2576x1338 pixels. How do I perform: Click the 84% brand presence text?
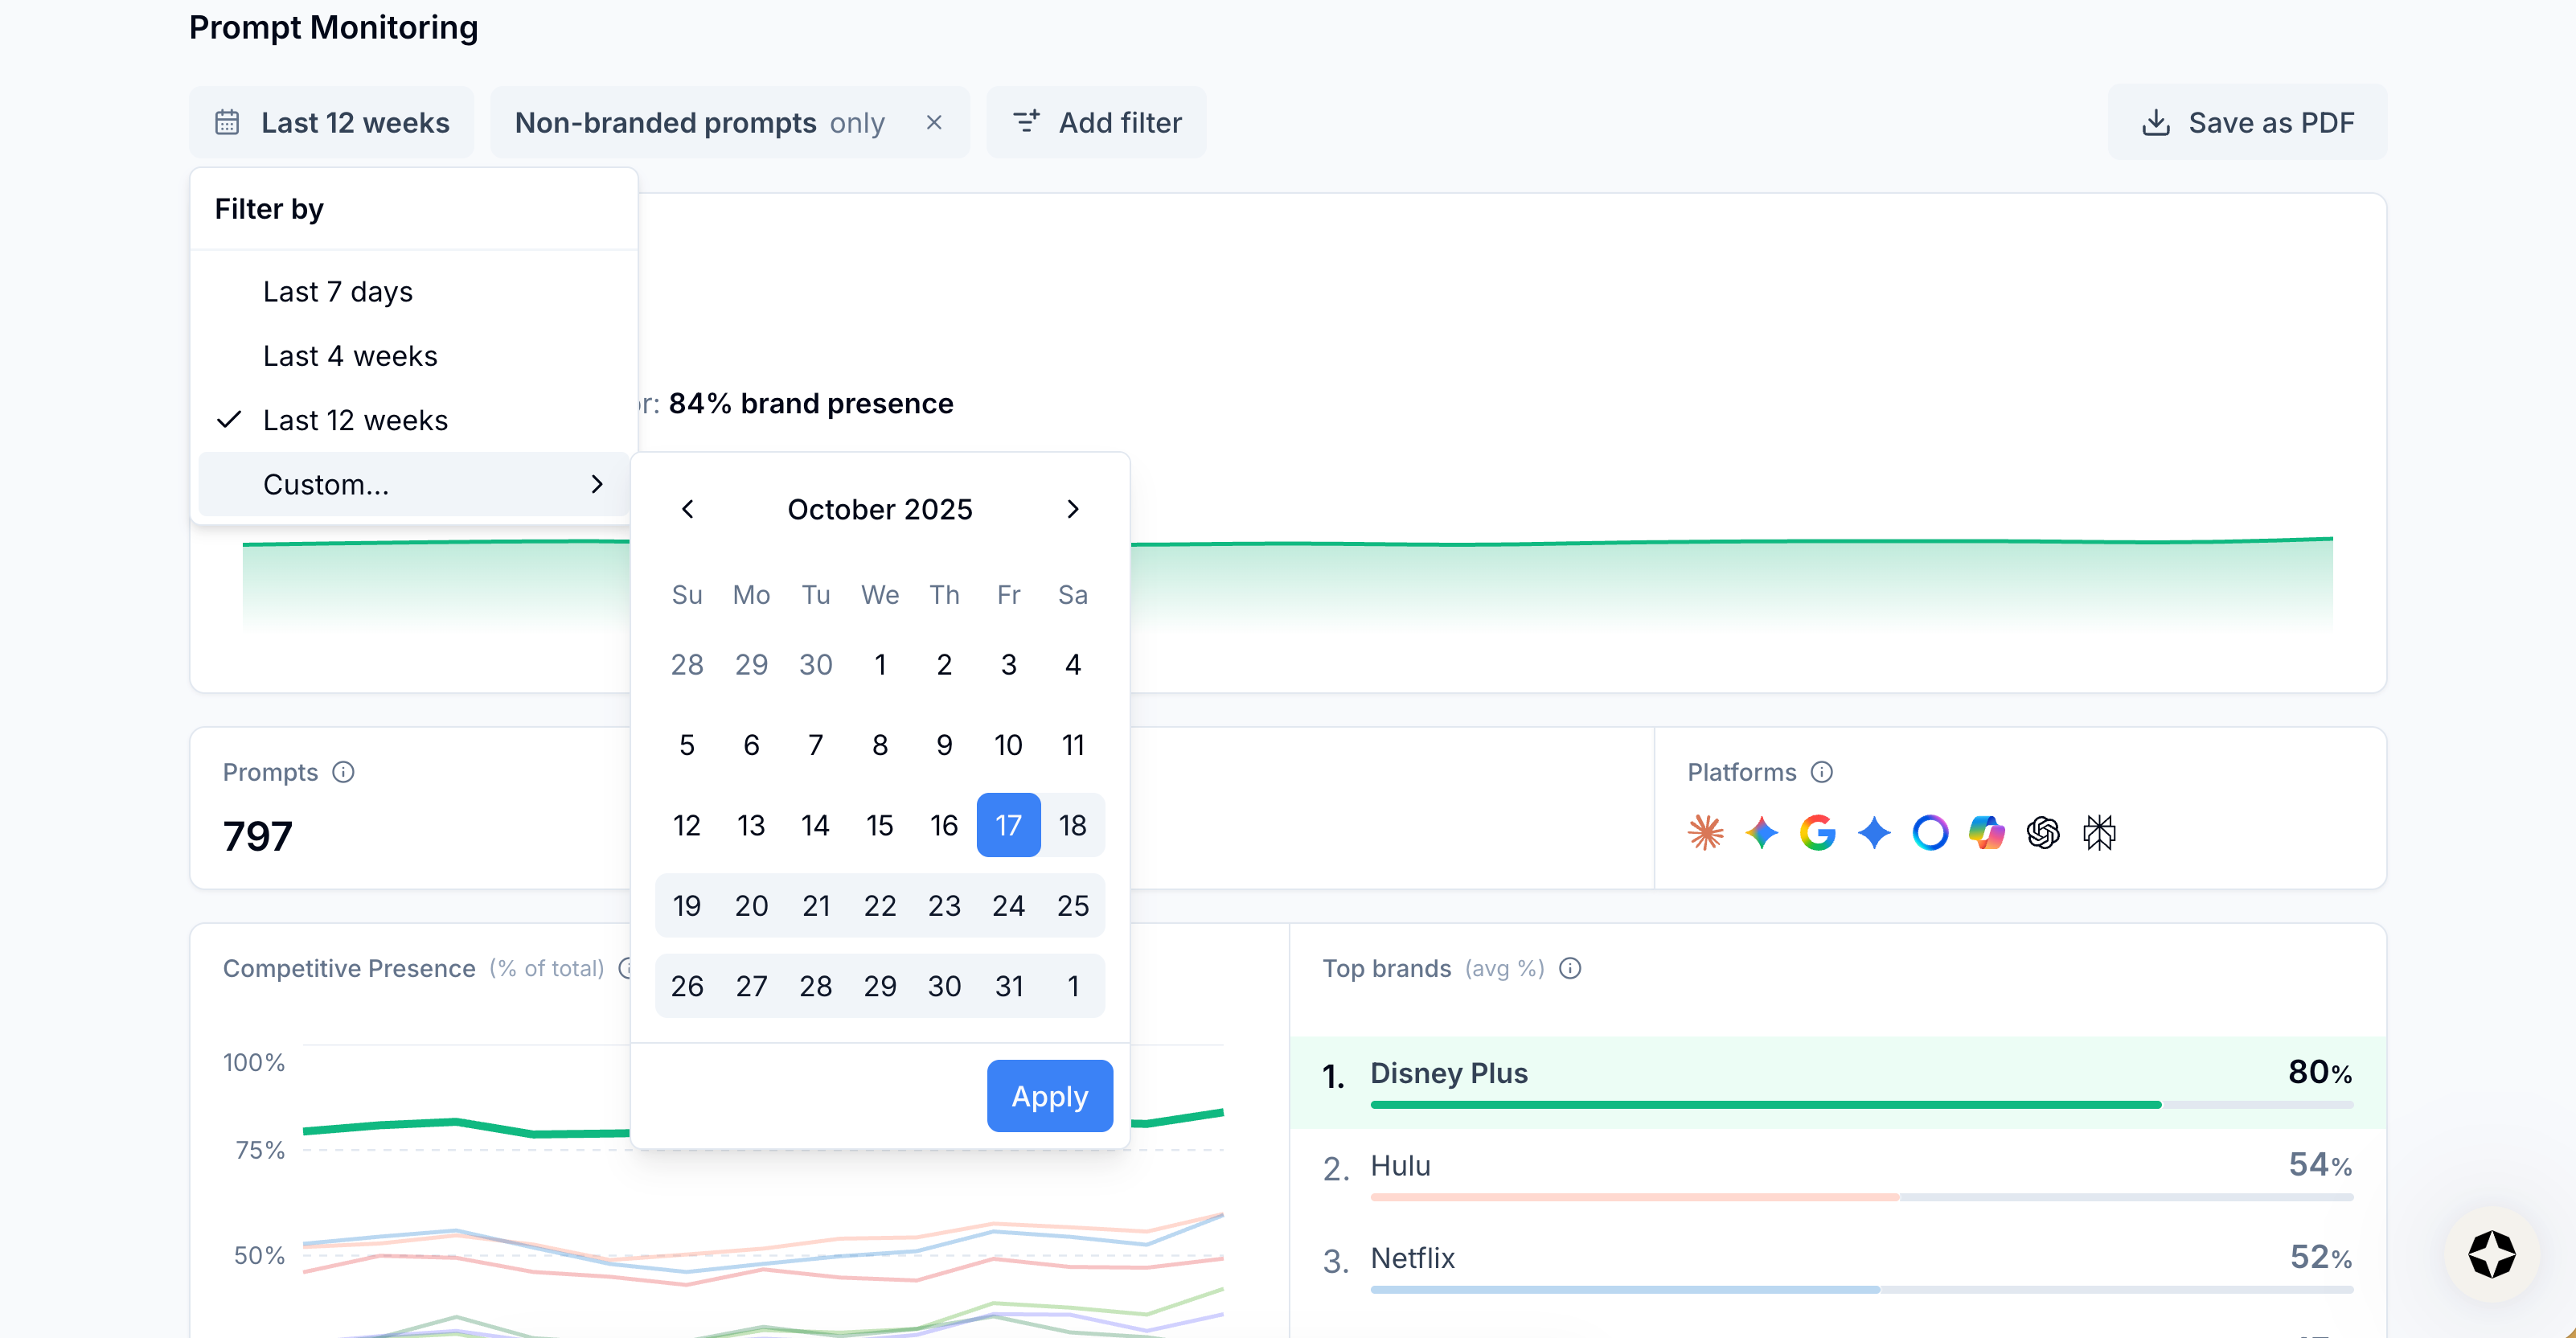tap(811, 403)
